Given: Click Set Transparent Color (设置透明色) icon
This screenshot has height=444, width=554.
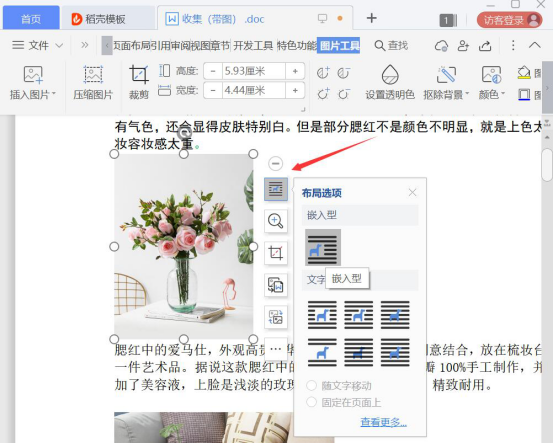Looking at the screenshot, I should [x=390, y=75].
